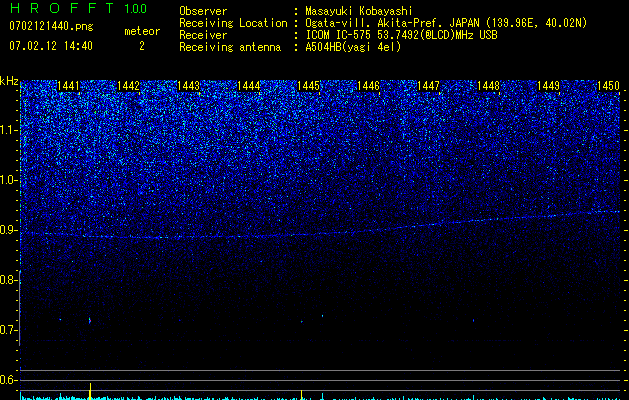Viewport: 629px width, 400px height.
Task: Click the 0.8 kHz axis label
Action: (9, 280)
